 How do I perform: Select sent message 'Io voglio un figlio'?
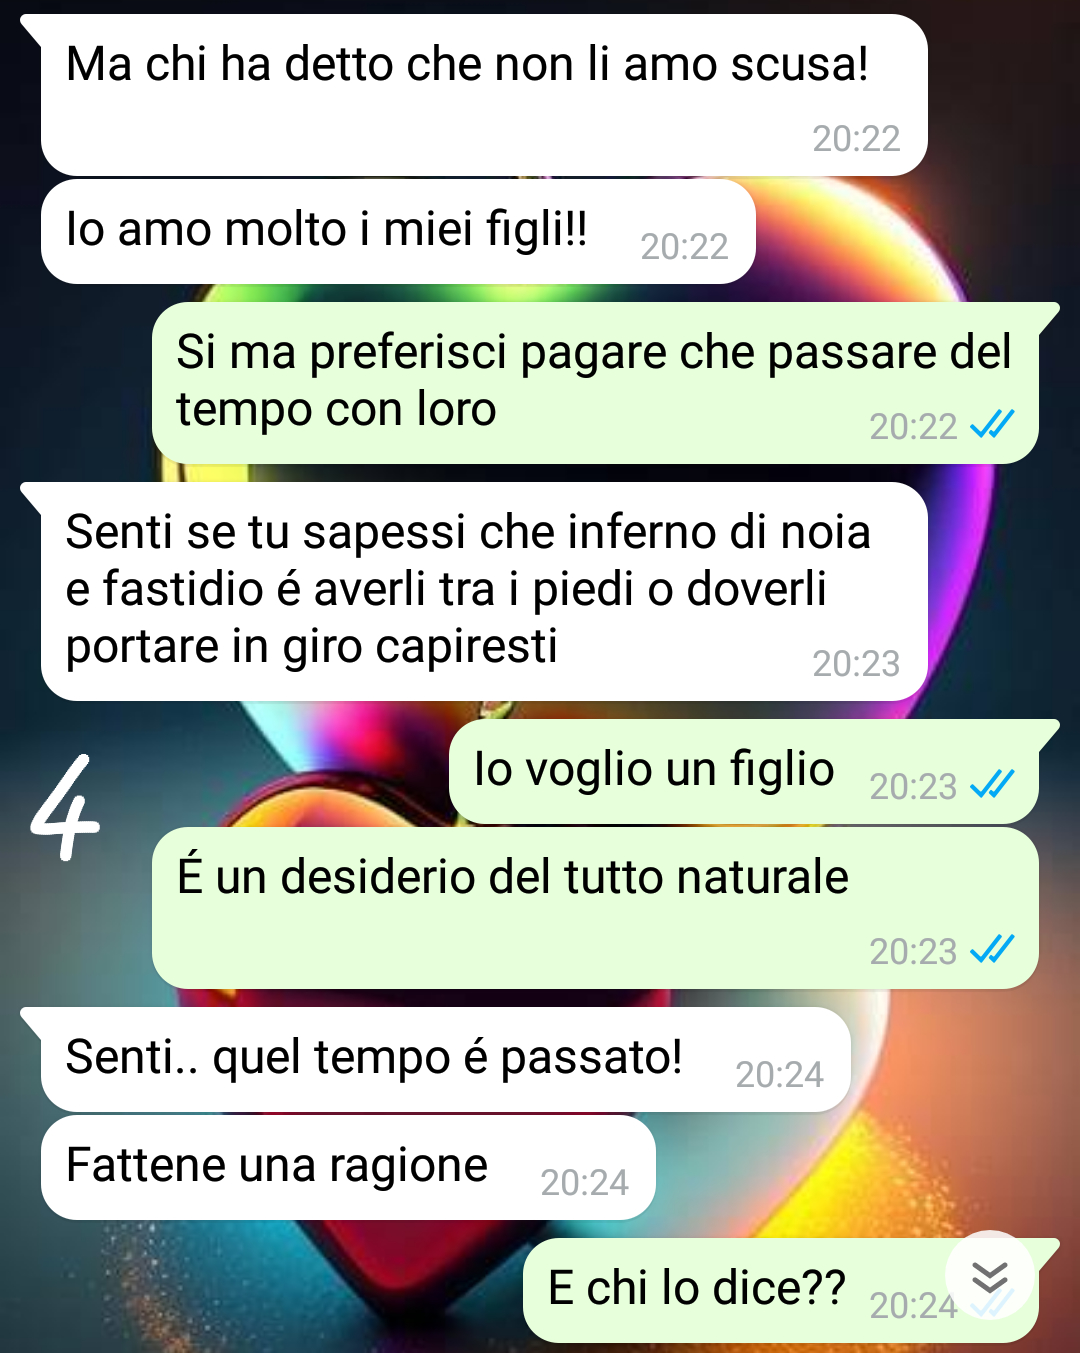click(744, 771)
